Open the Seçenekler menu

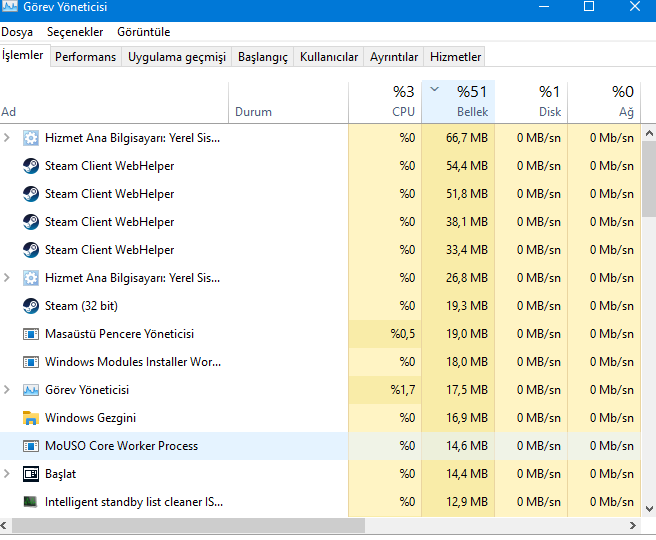coord(75,32)
